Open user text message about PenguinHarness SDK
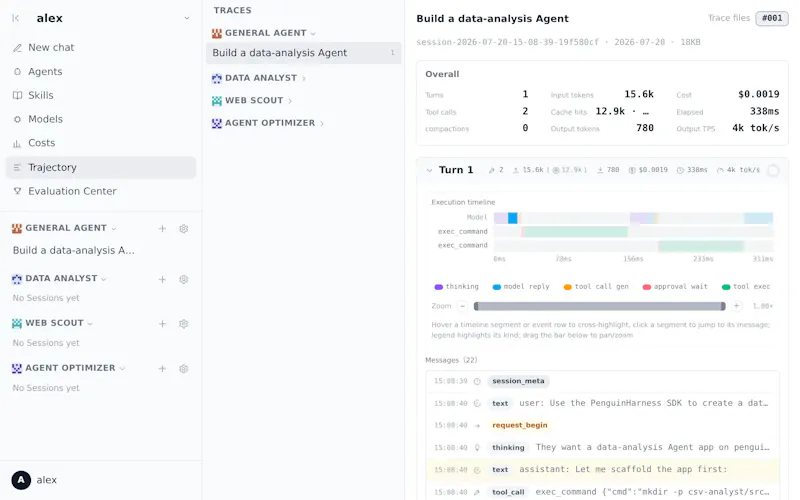 tap(603, 403)
